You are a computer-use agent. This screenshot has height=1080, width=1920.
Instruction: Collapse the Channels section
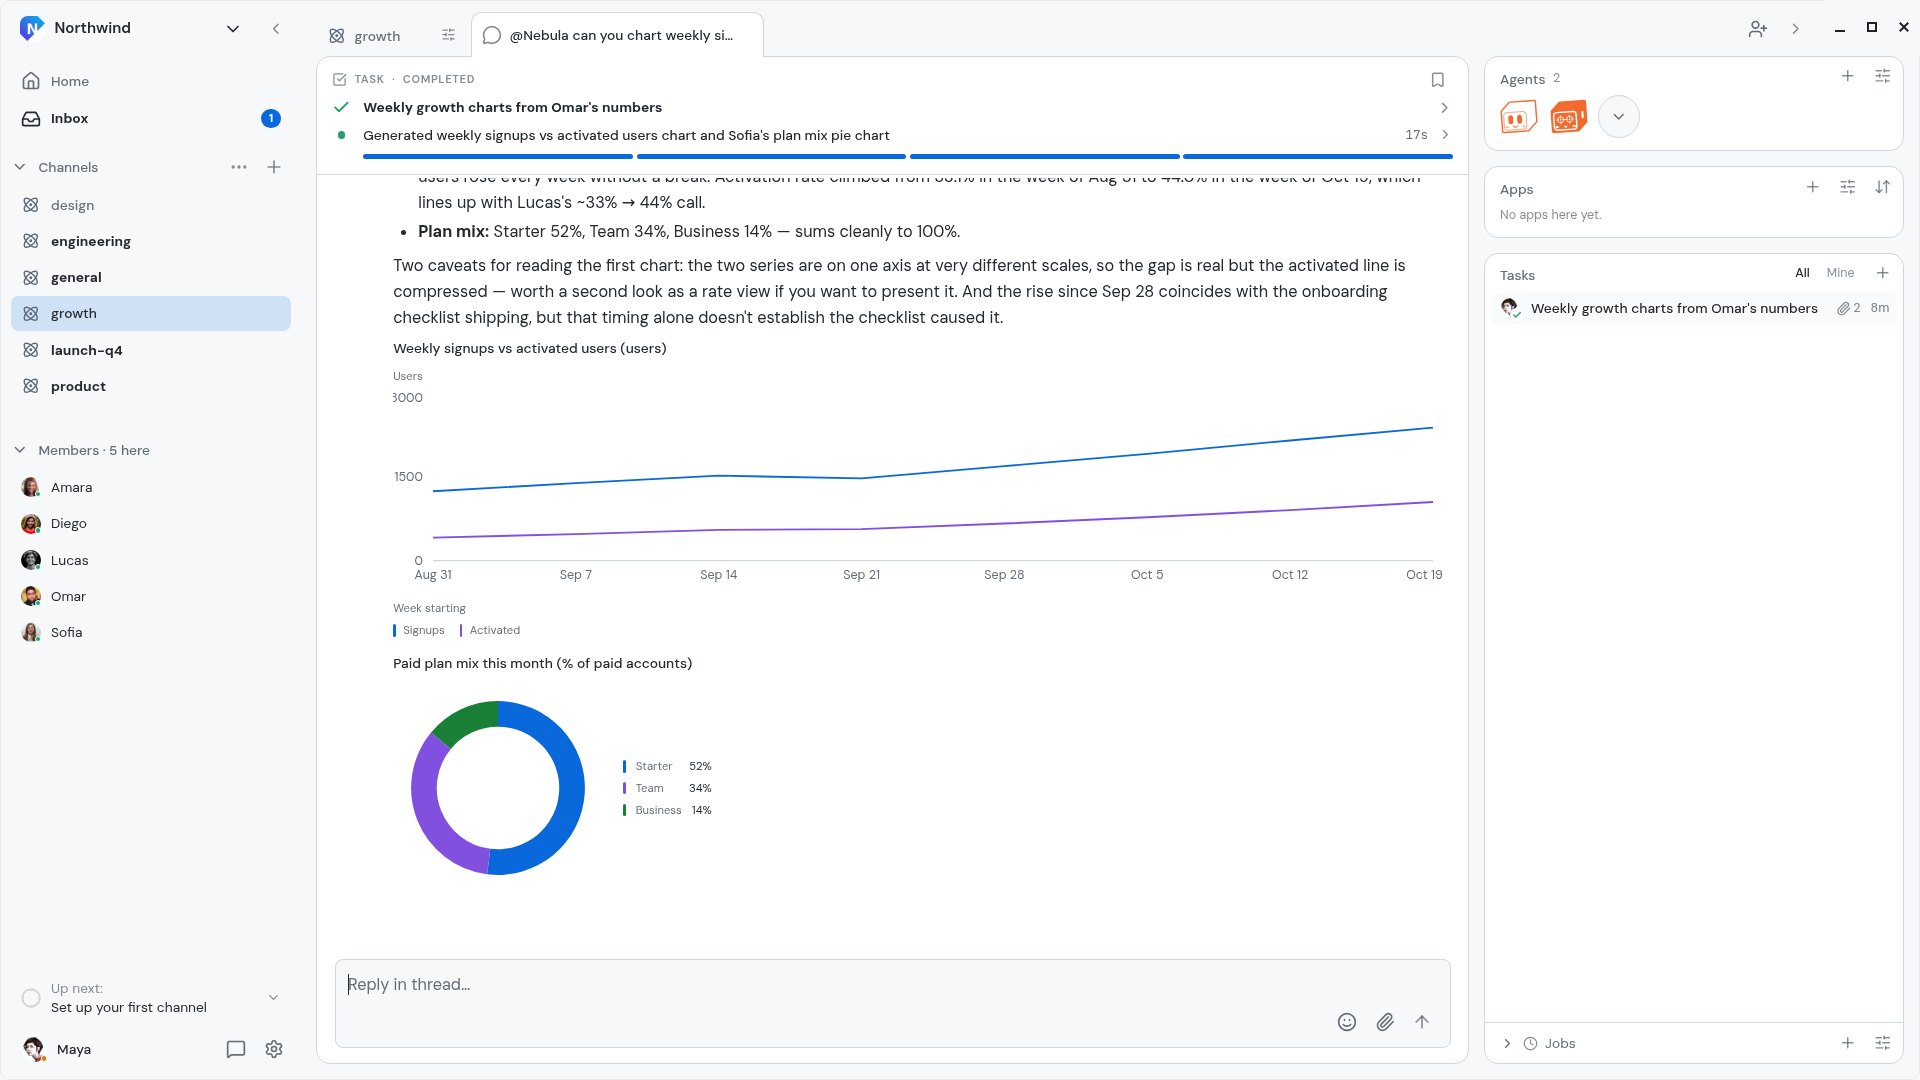point(20,167)
